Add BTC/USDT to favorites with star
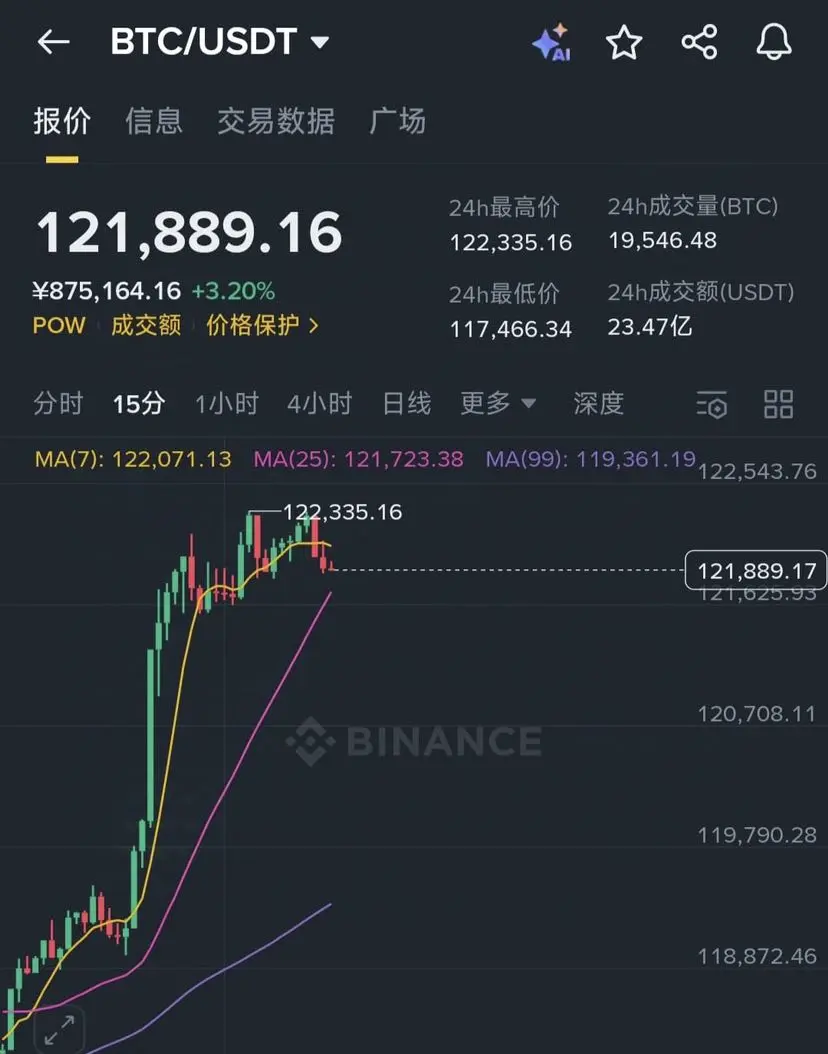 (x=624, y=42)
